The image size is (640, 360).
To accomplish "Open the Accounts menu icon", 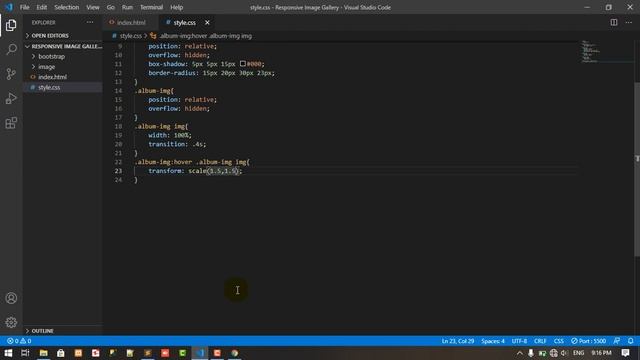I will pos(11,298).
